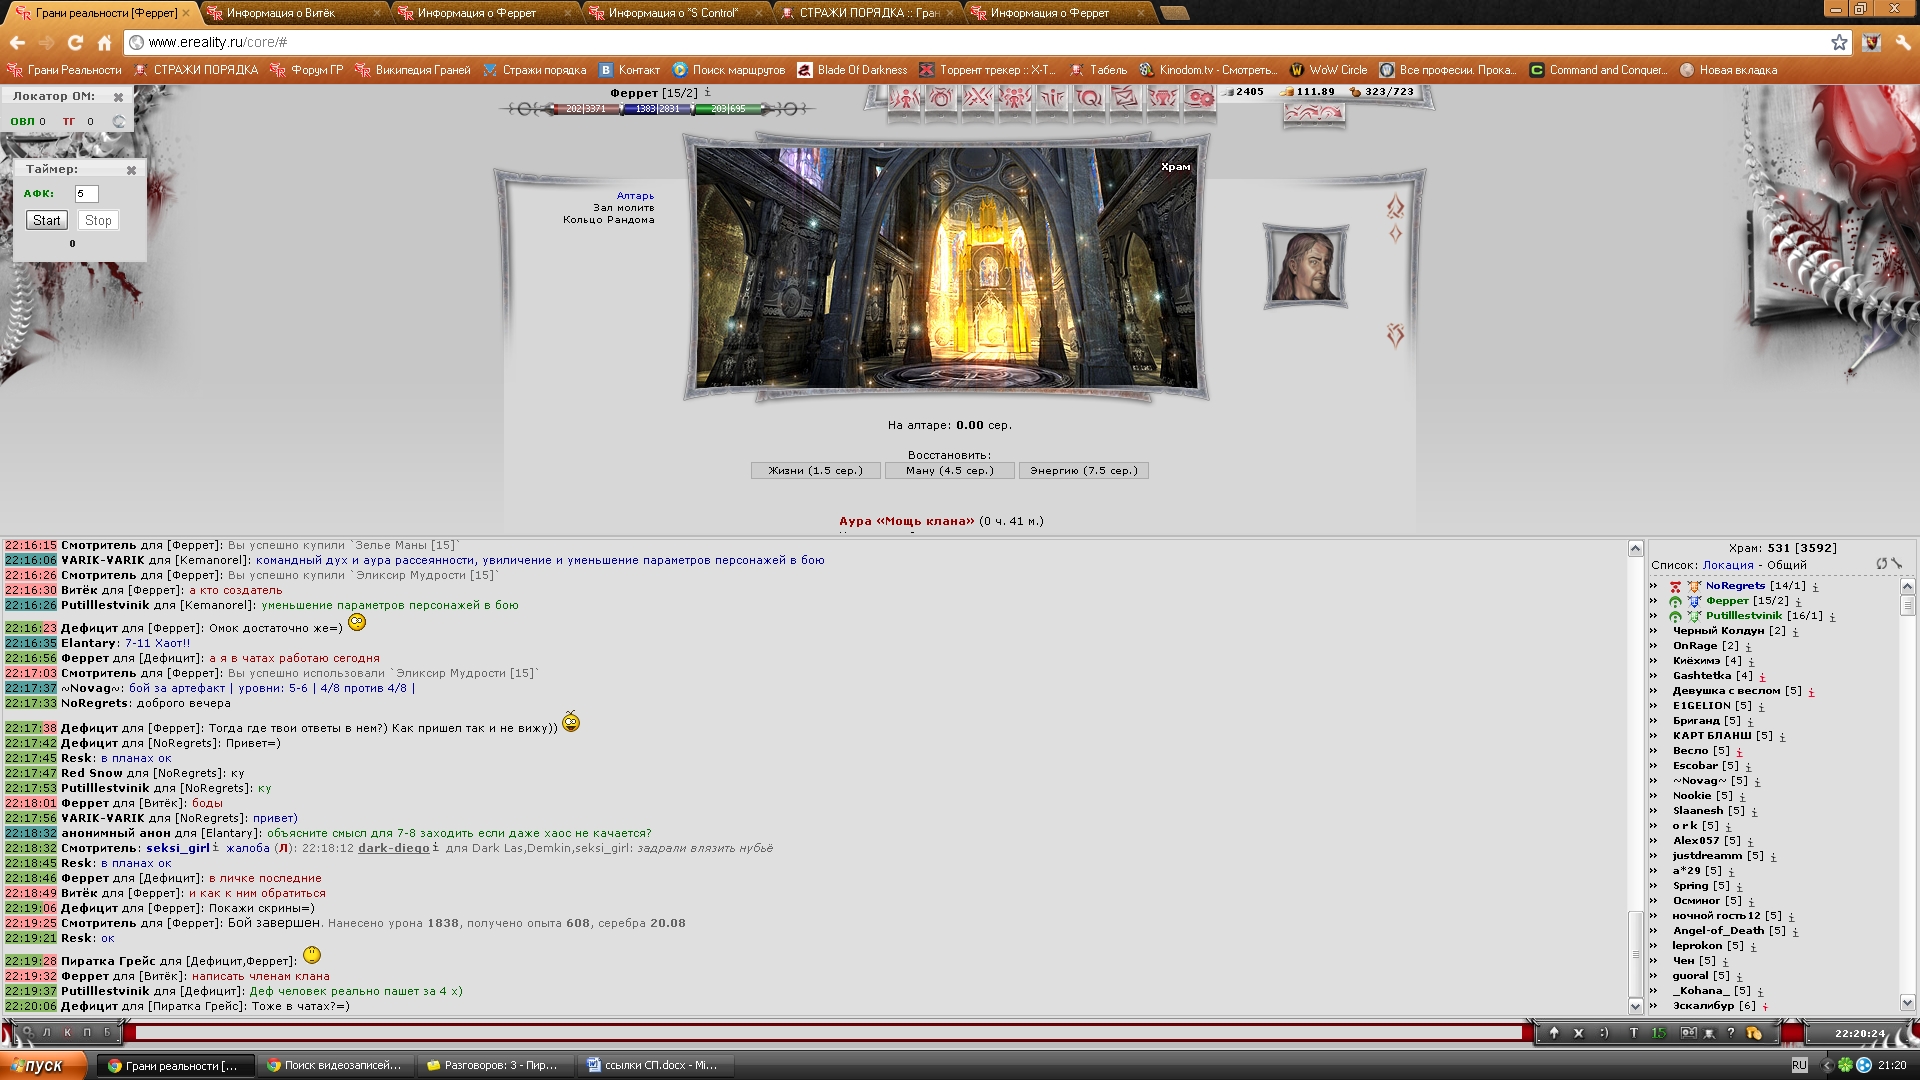Restore Жизни (1.5 сер.) button
This screenshot has height=1080, width=1920.
815,470
